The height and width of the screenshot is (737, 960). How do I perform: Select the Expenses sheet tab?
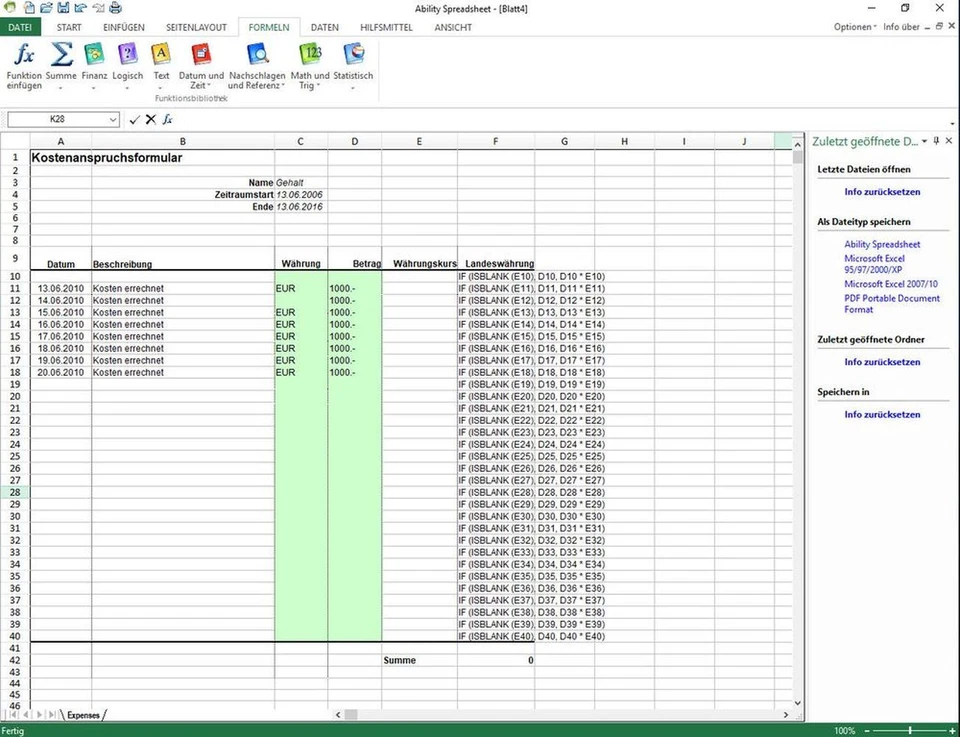coord(83,715)
